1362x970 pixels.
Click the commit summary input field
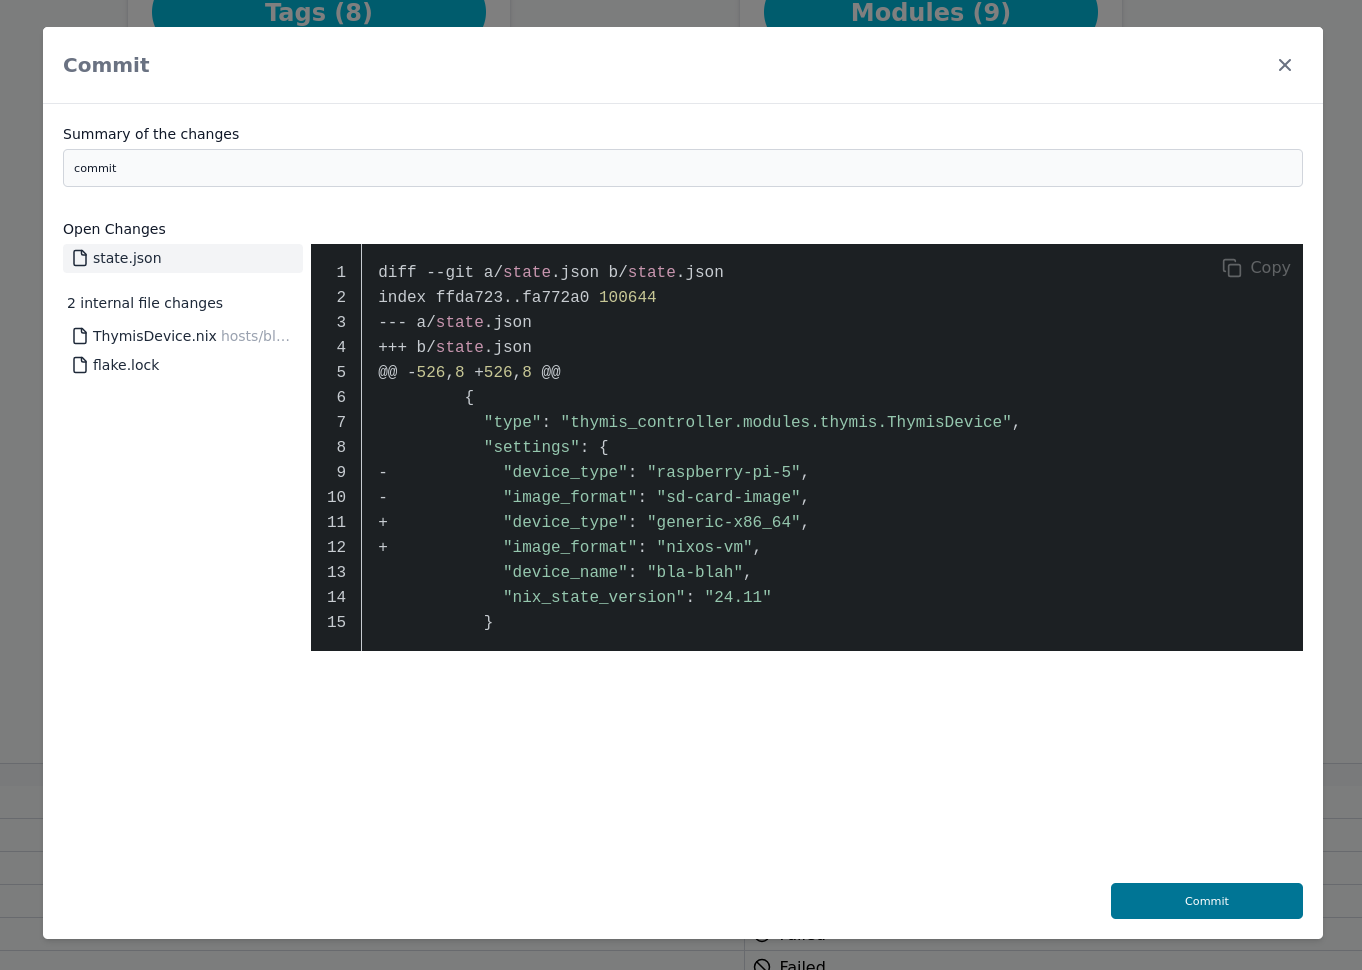pos(682,168)
